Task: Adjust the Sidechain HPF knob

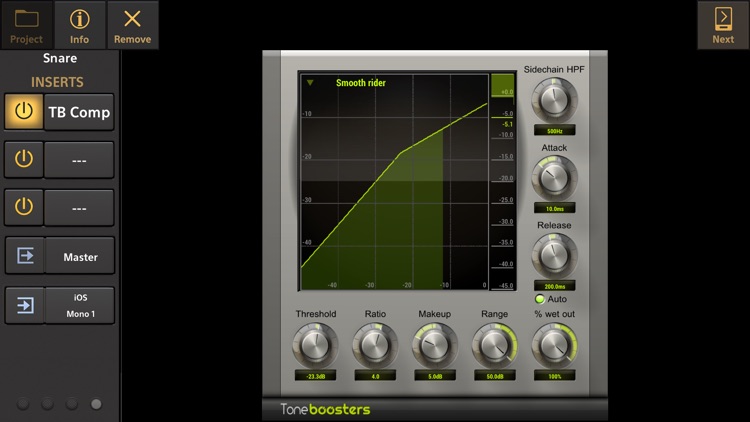Action: [554, 100]
